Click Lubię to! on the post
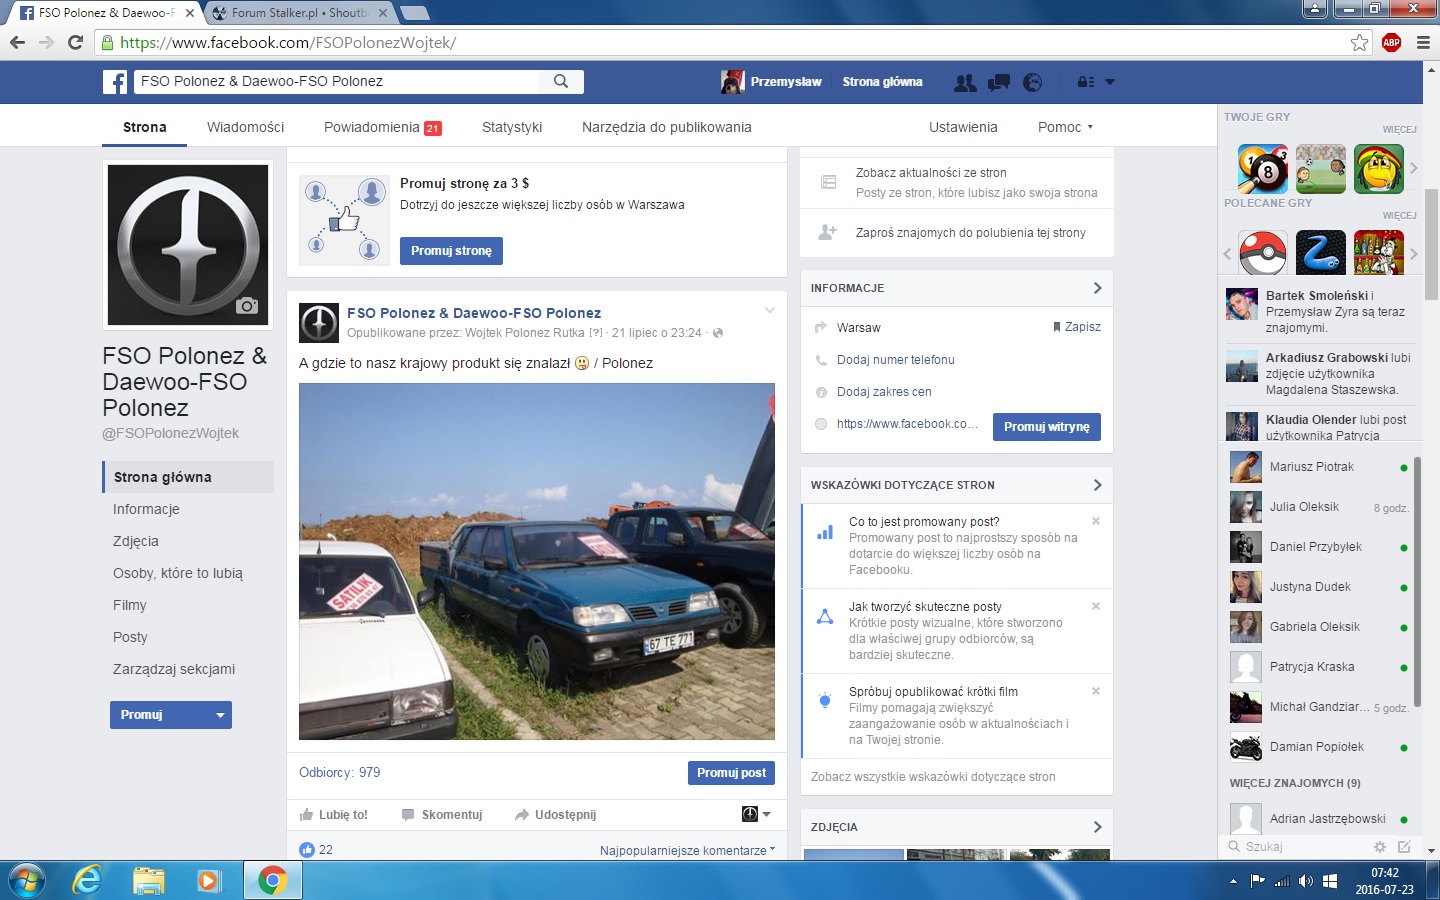 334,815
